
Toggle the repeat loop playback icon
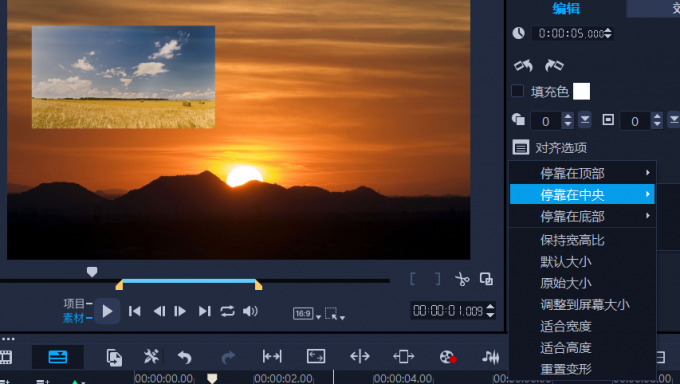(x=227, y=311)
